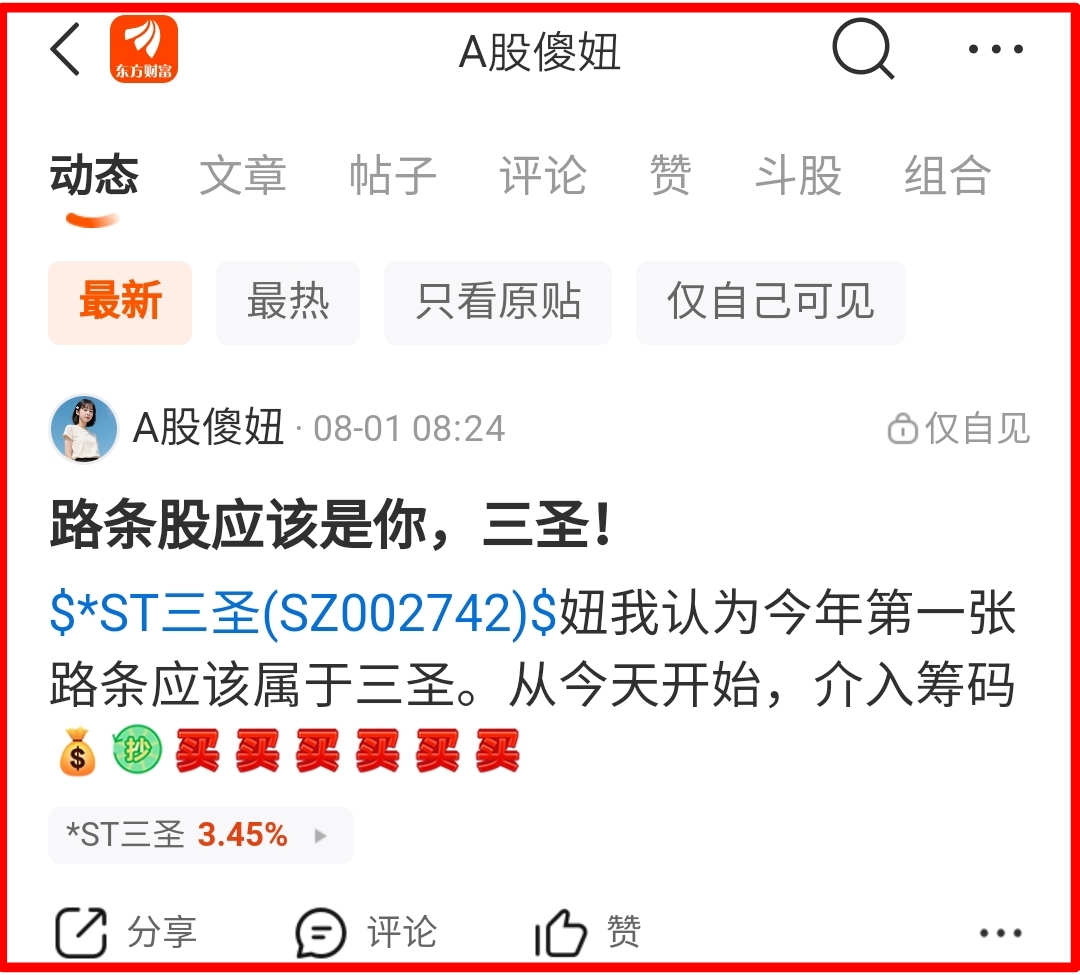Select the 最新 filter chip
Viewport: 1080px width, 975px height.
[120, 302]
